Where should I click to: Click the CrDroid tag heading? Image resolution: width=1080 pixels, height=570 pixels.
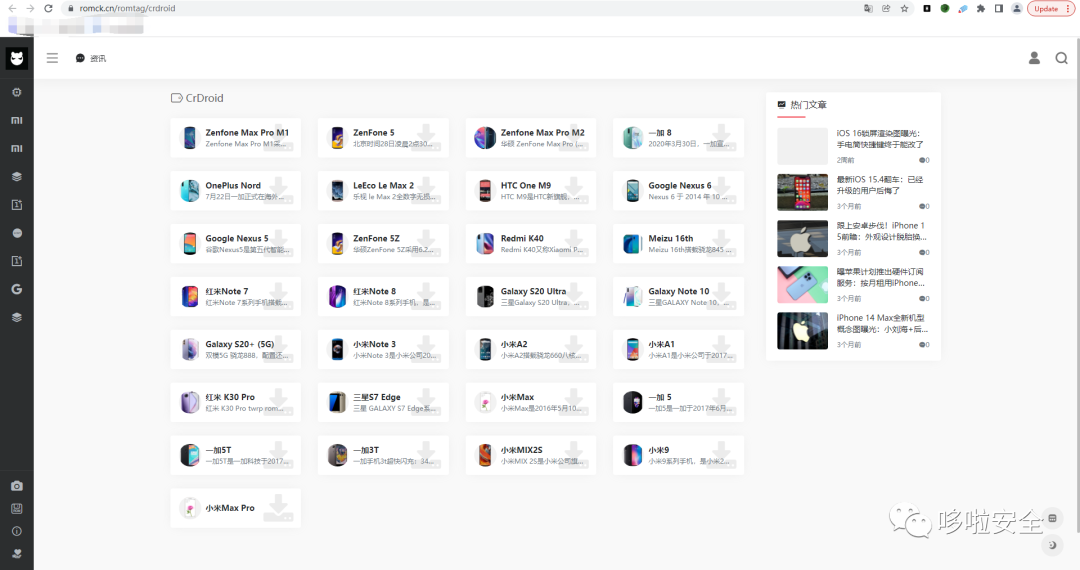pos(198,98)
